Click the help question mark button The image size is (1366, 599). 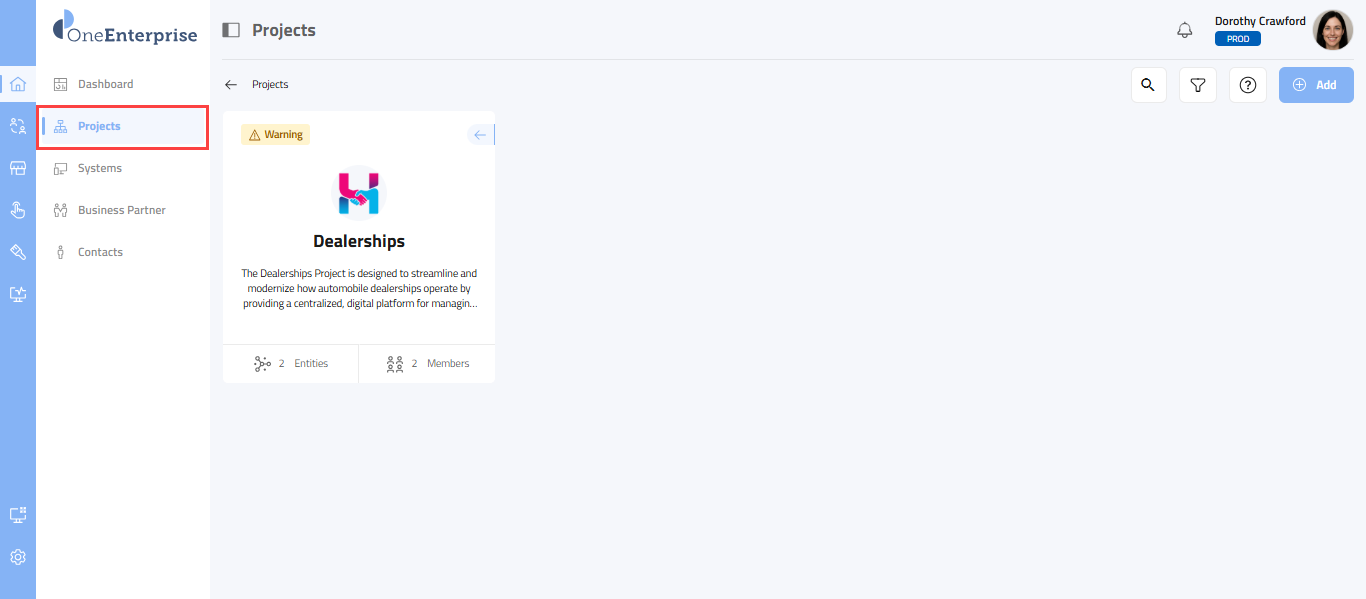(1248, 85)
